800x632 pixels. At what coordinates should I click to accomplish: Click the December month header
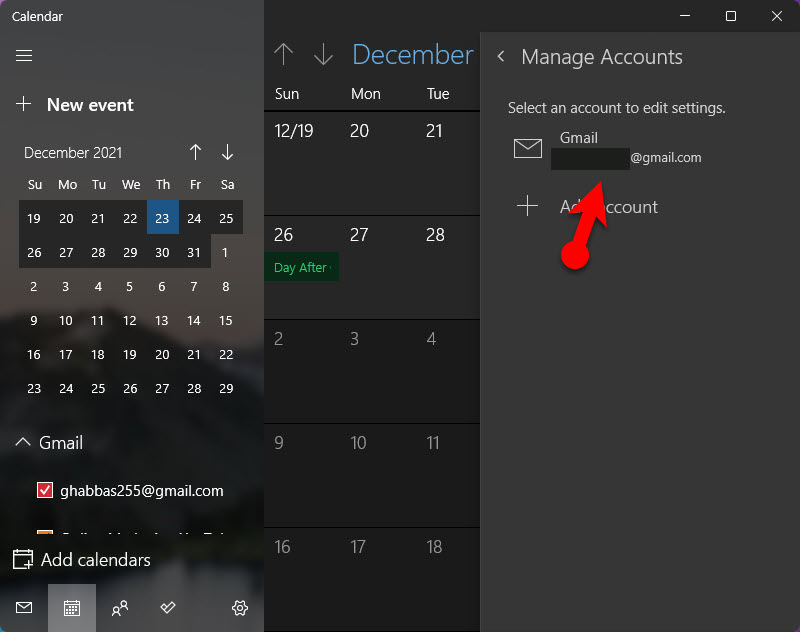412,55
